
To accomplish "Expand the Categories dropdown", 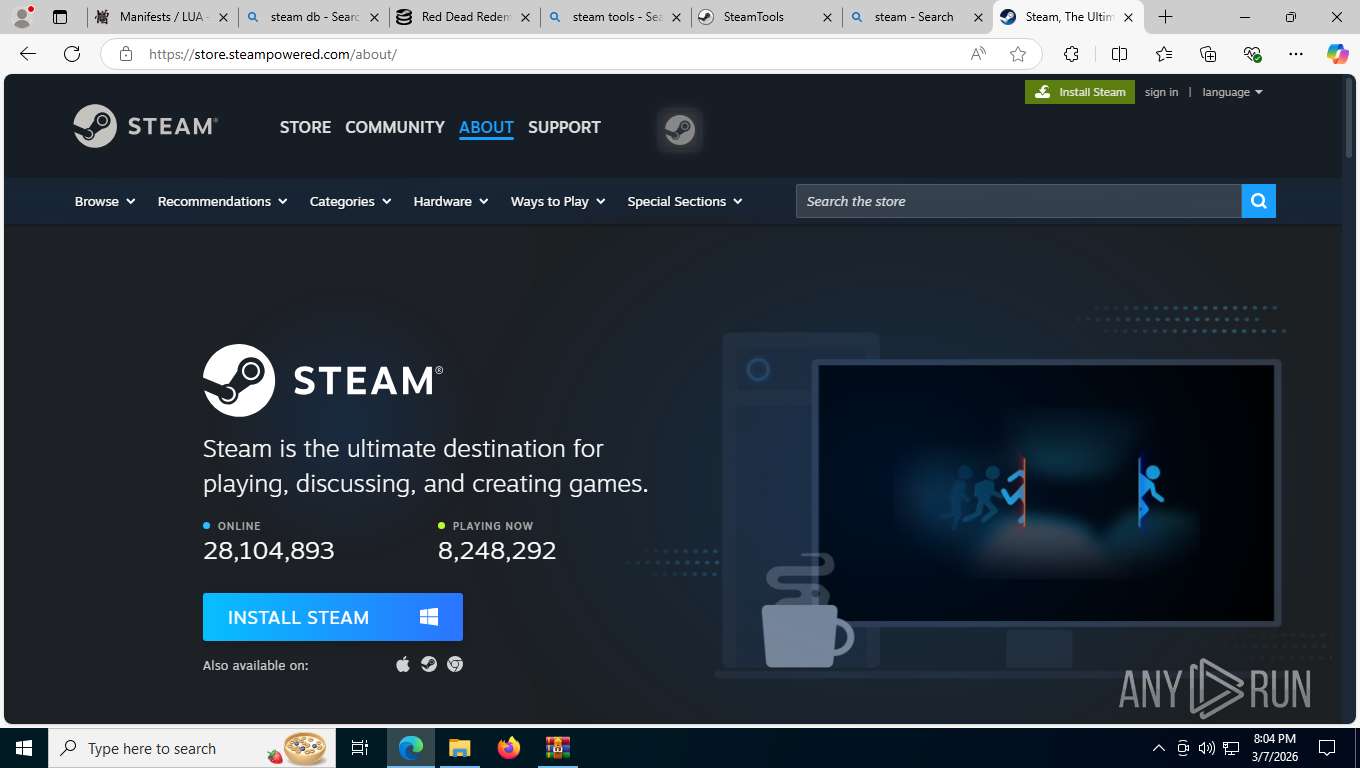I will point(350,201).
